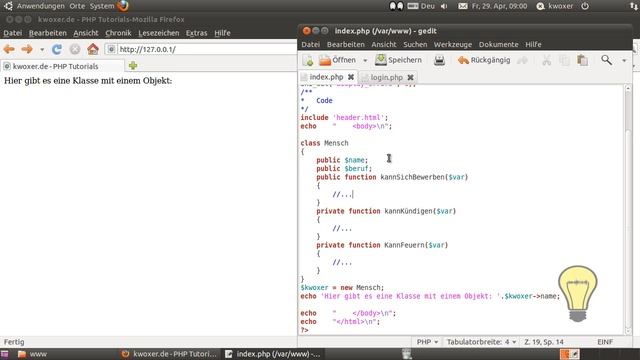Switch to index.php gedit taskbar item
The image size is (640, 360).
point(273,354)
